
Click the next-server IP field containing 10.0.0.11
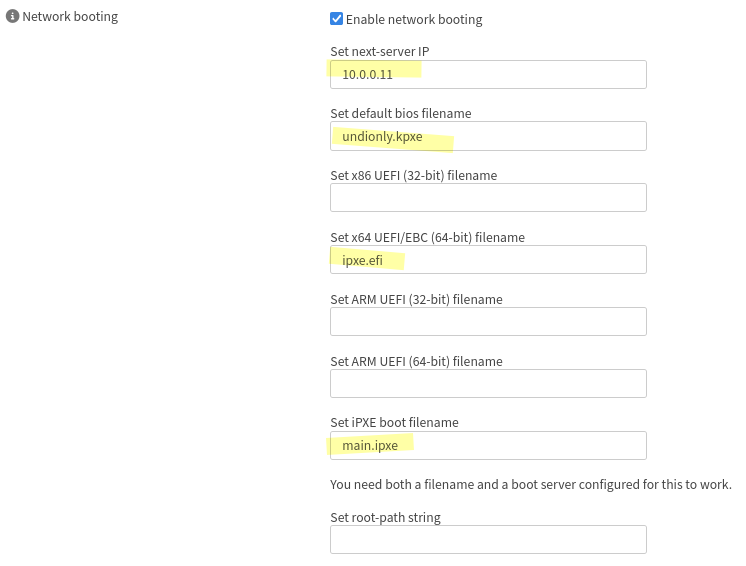488,75
